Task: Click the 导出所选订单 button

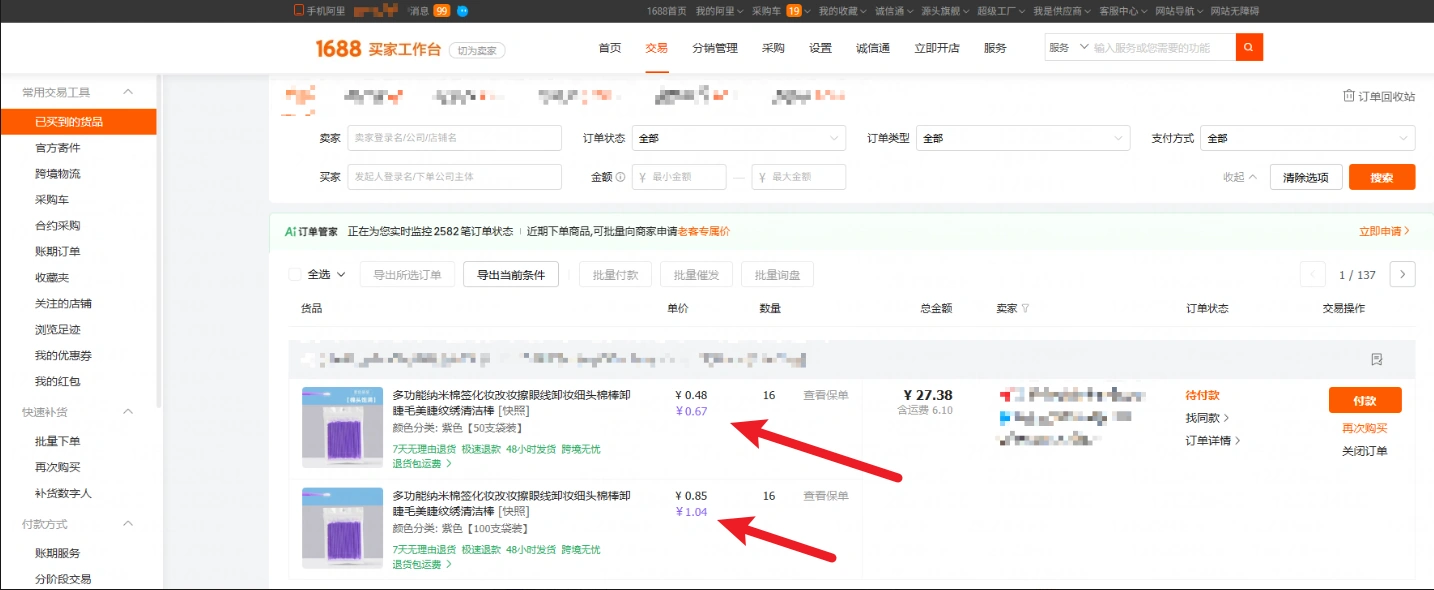Action: point(407,274)
